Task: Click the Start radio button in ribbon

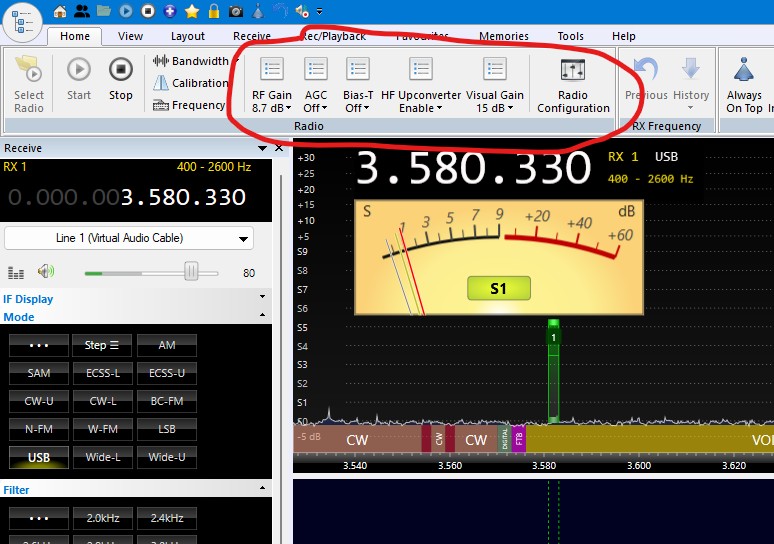Action: pyautogui.click(x=79, y=79)
